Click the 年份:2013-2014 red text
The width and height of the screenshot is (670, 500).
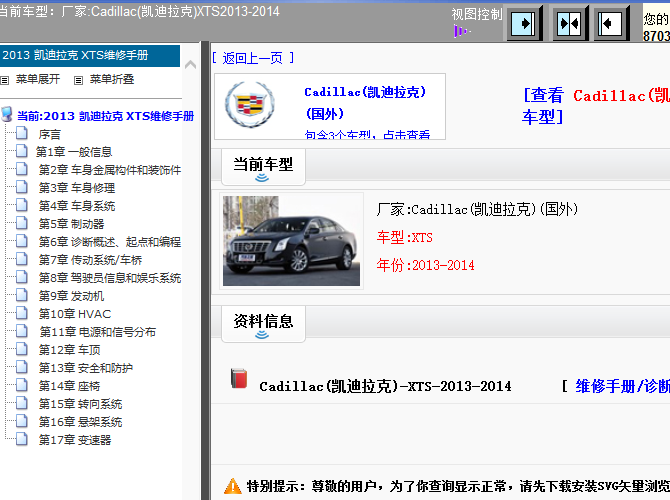(425, 265)
